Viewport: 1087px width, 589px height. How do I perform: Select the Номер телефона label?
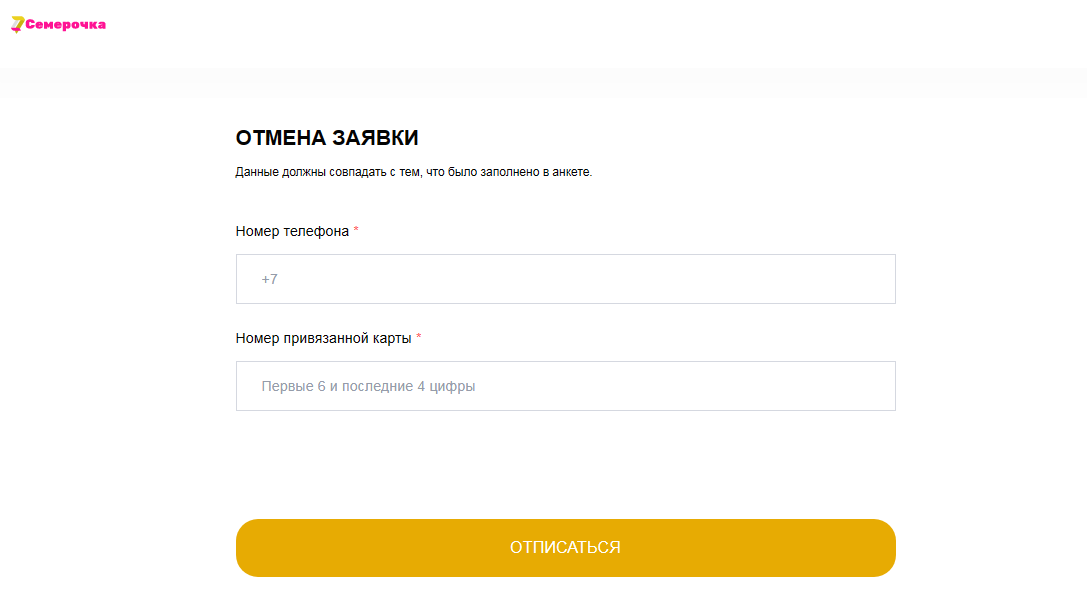(293, 231)
